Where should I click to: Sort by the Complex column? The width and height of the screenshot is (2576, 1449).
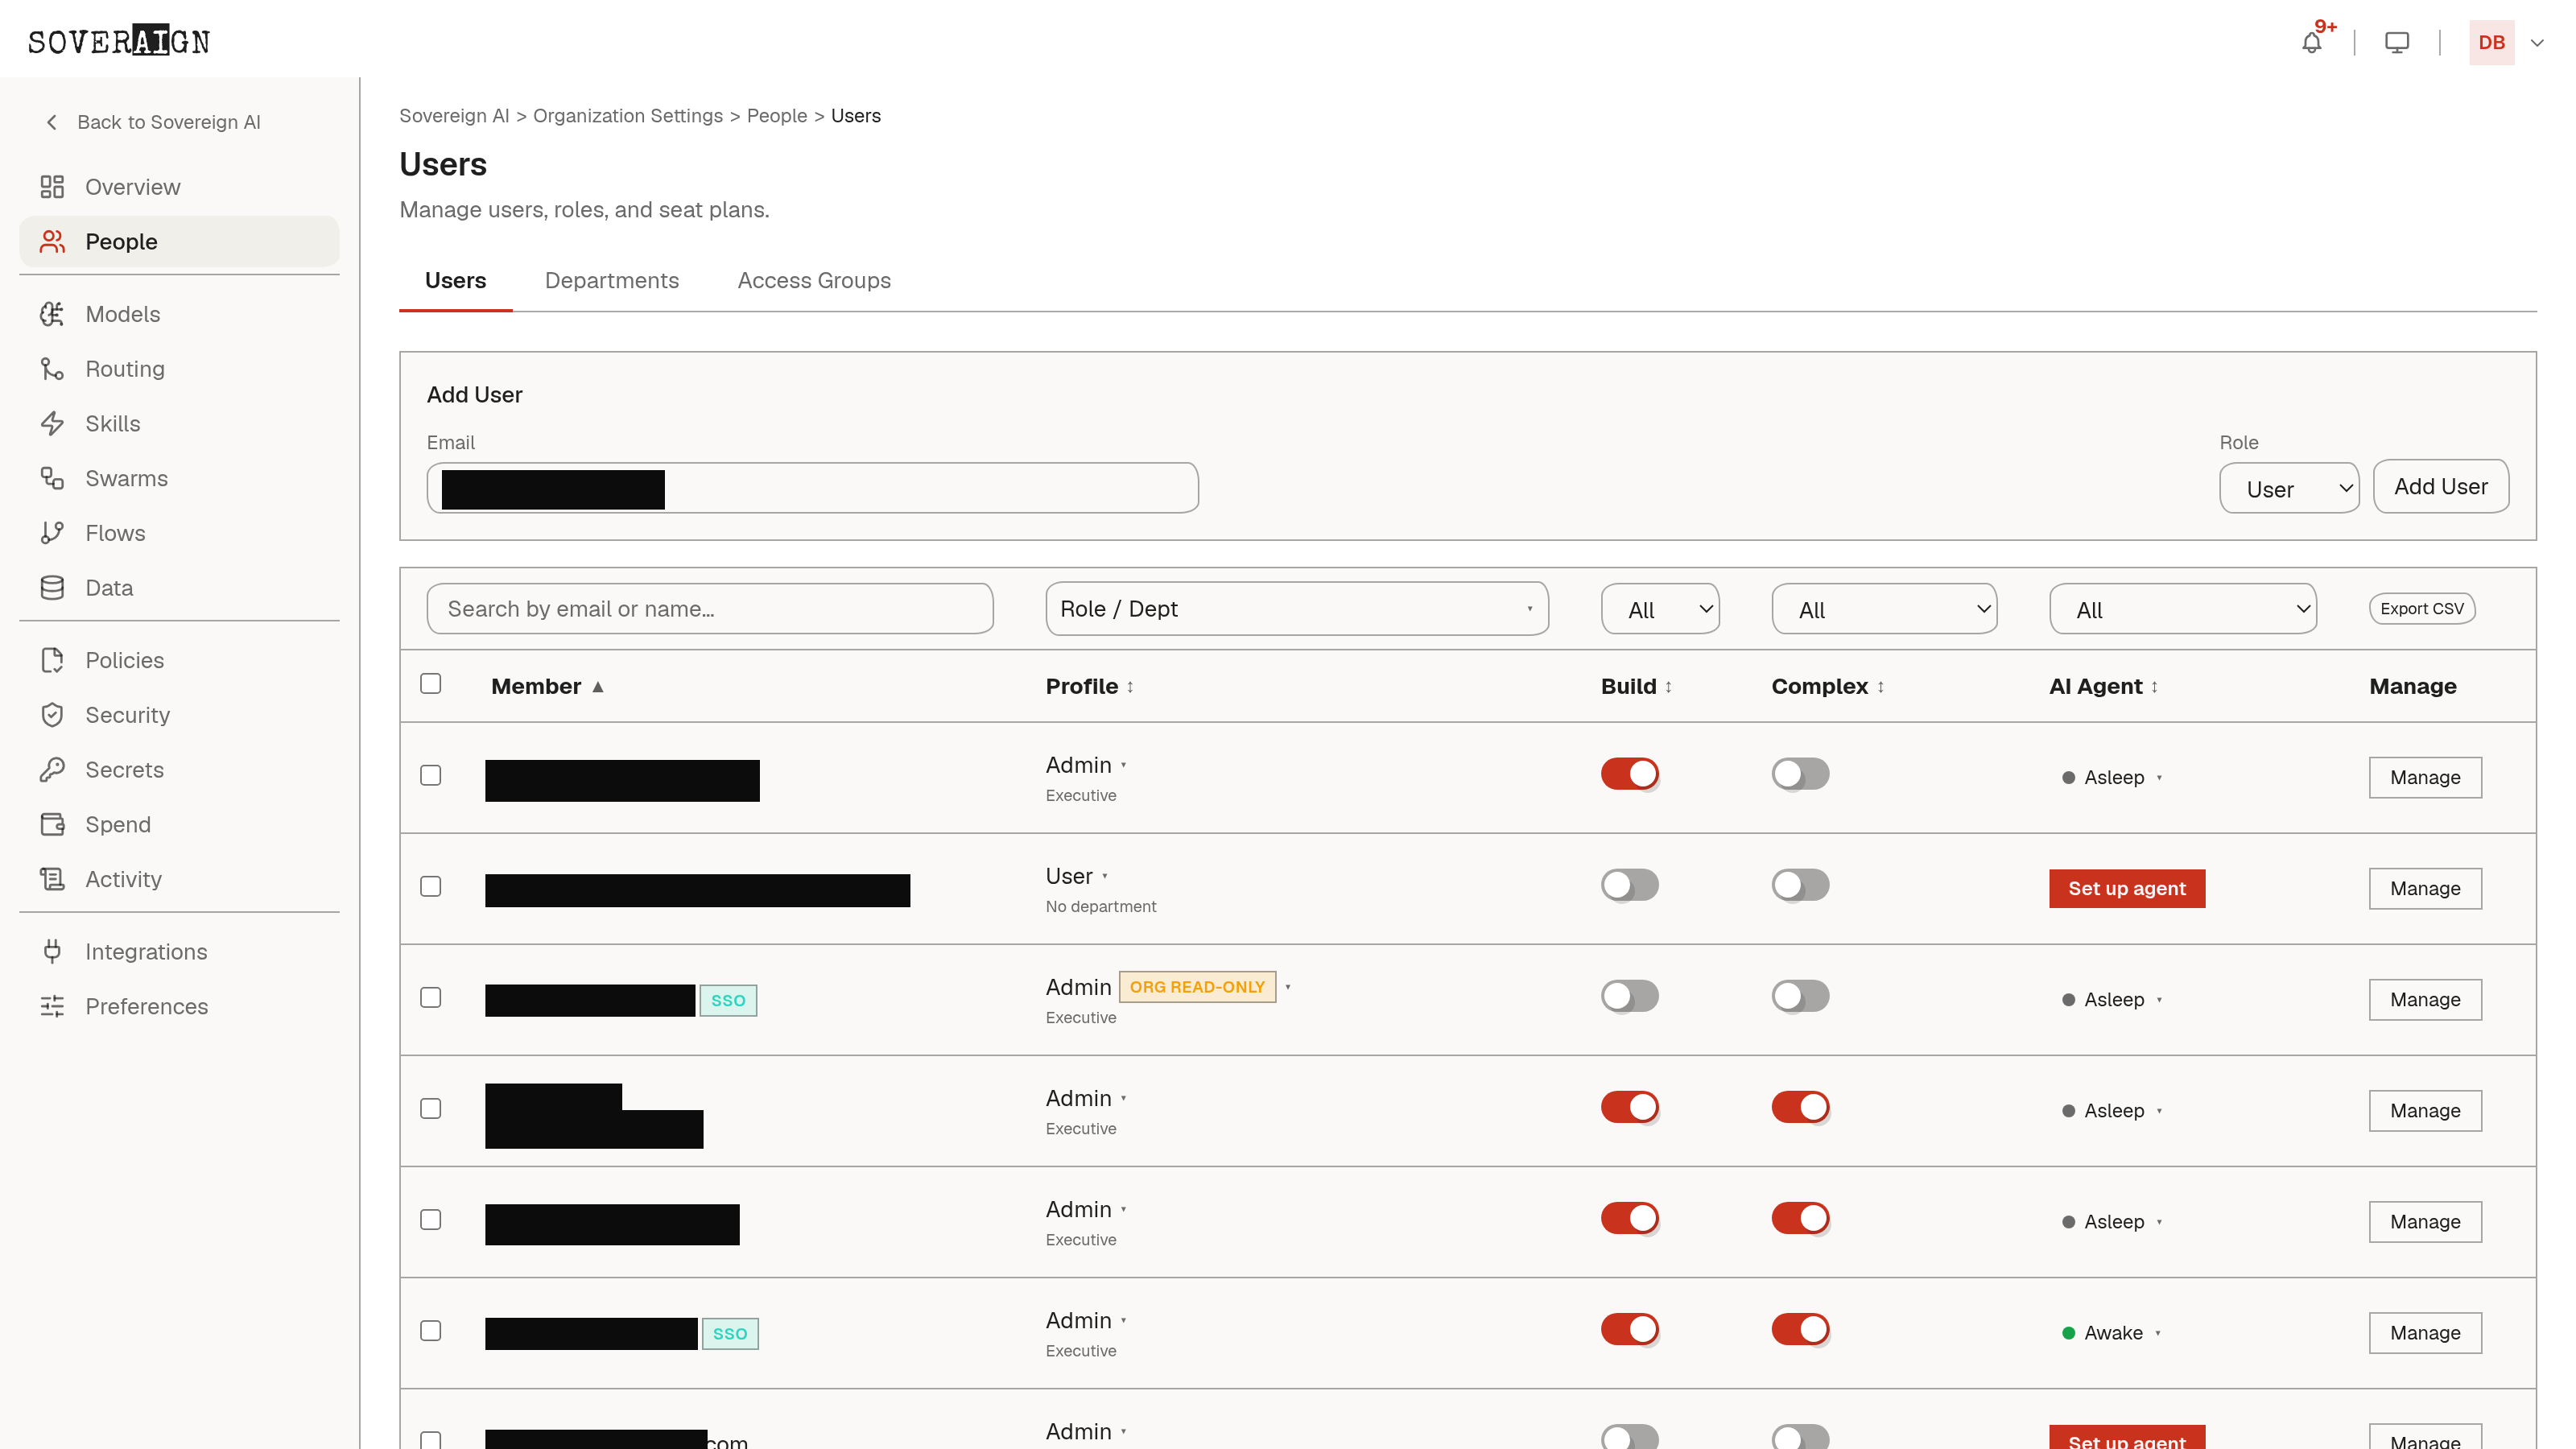pos(1828,687)
